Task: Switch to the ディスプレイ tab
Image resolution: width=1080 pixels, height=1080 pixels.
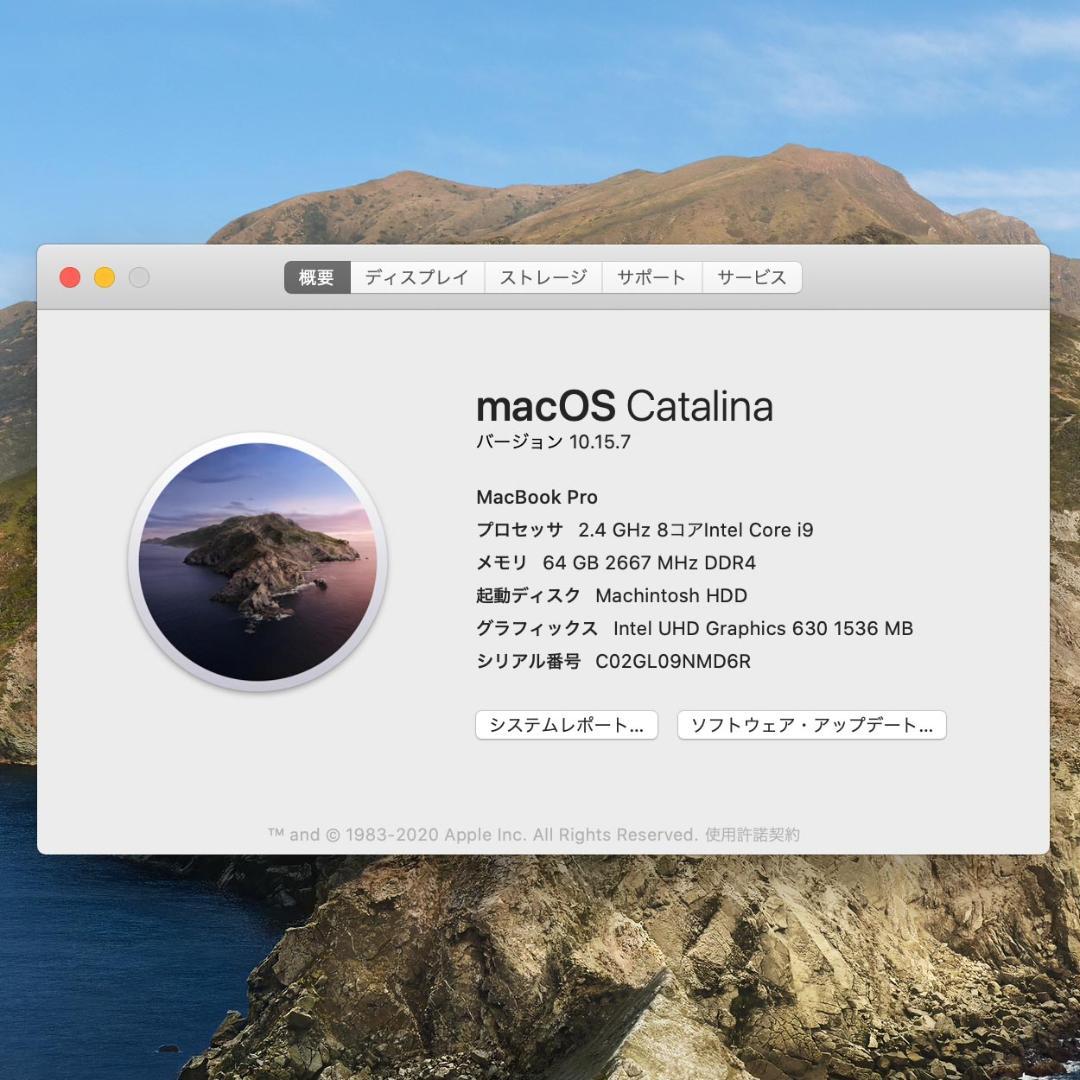Action: tap(417, 277)
